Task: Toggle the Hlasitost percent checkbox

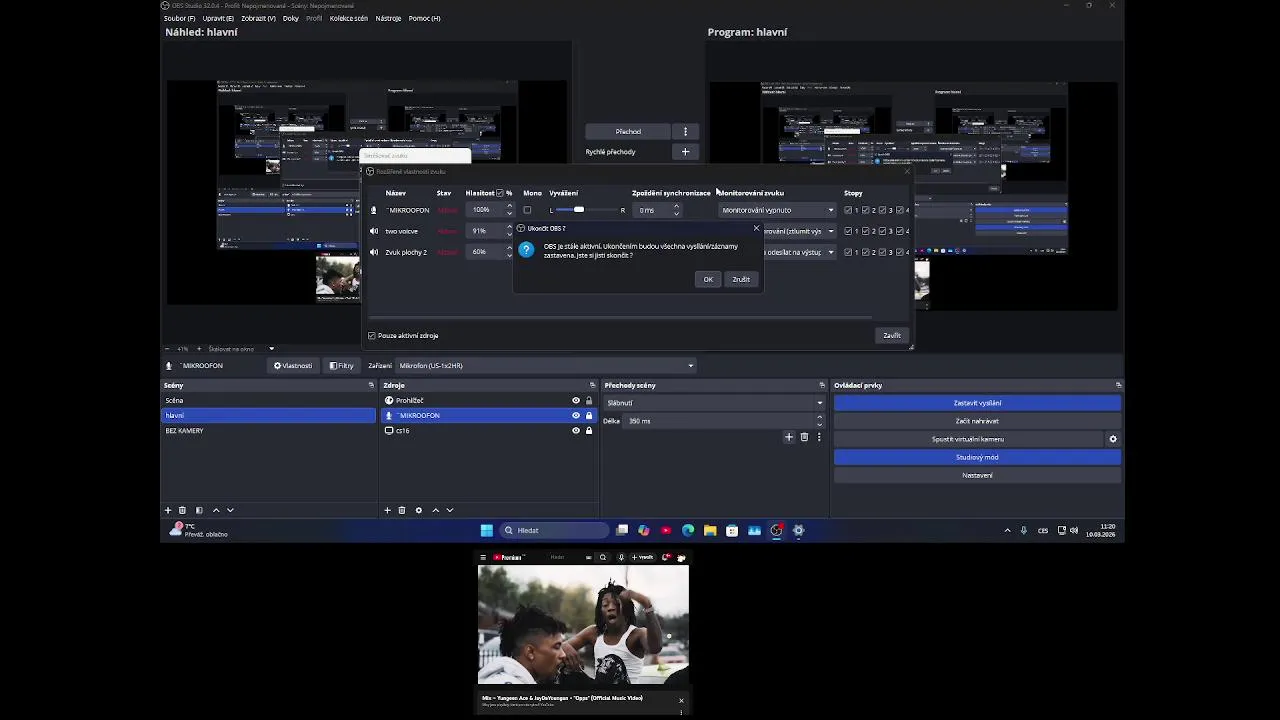Action: [x=500, y=193]
